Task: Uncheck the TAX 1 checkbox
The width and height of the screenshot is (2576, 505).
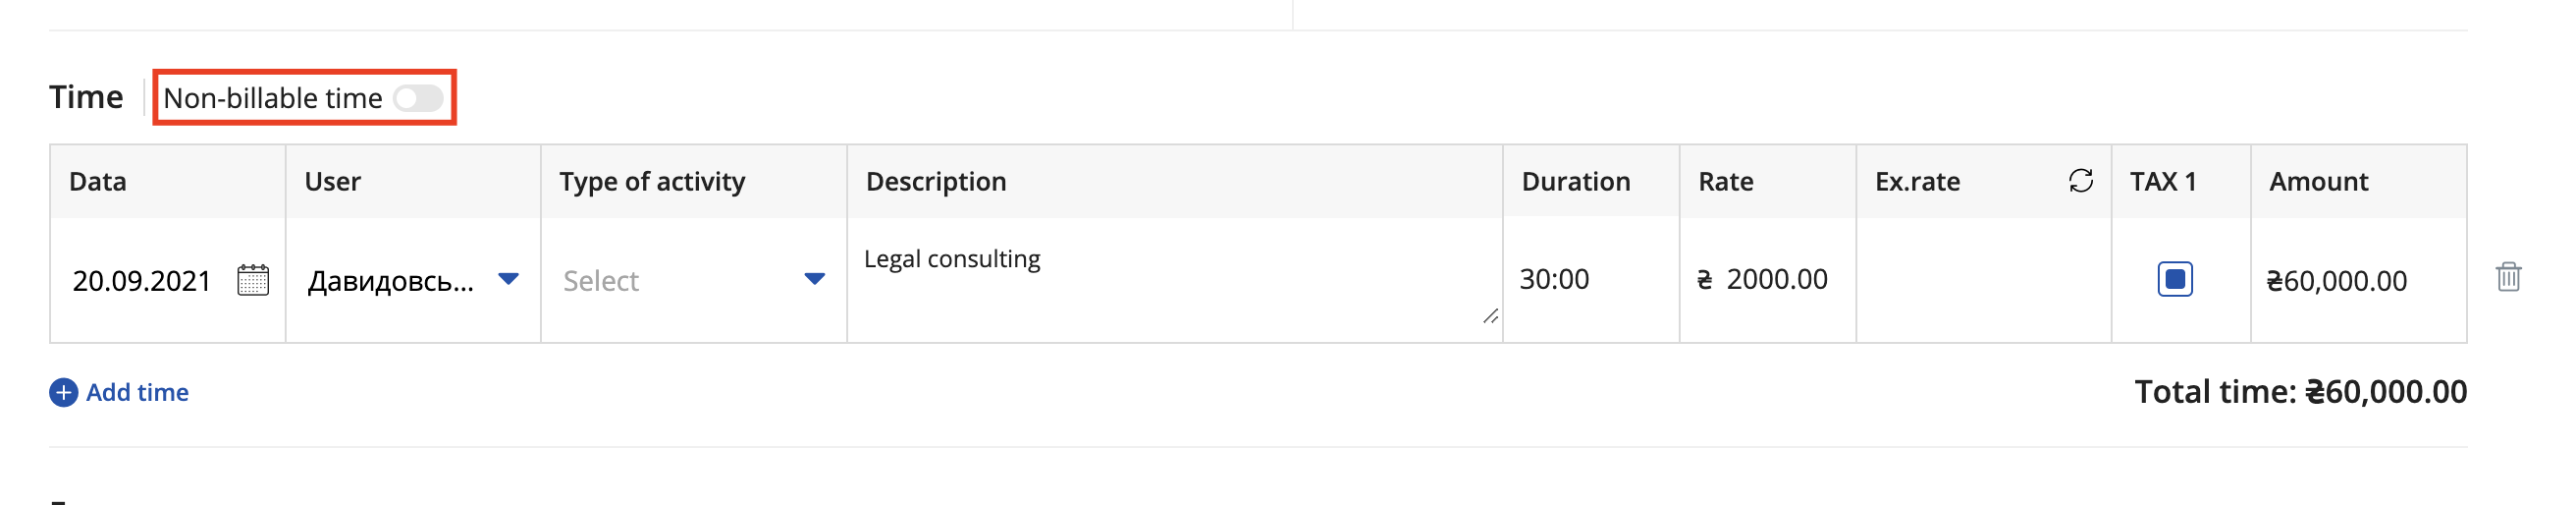Action: coord(2175,279)
